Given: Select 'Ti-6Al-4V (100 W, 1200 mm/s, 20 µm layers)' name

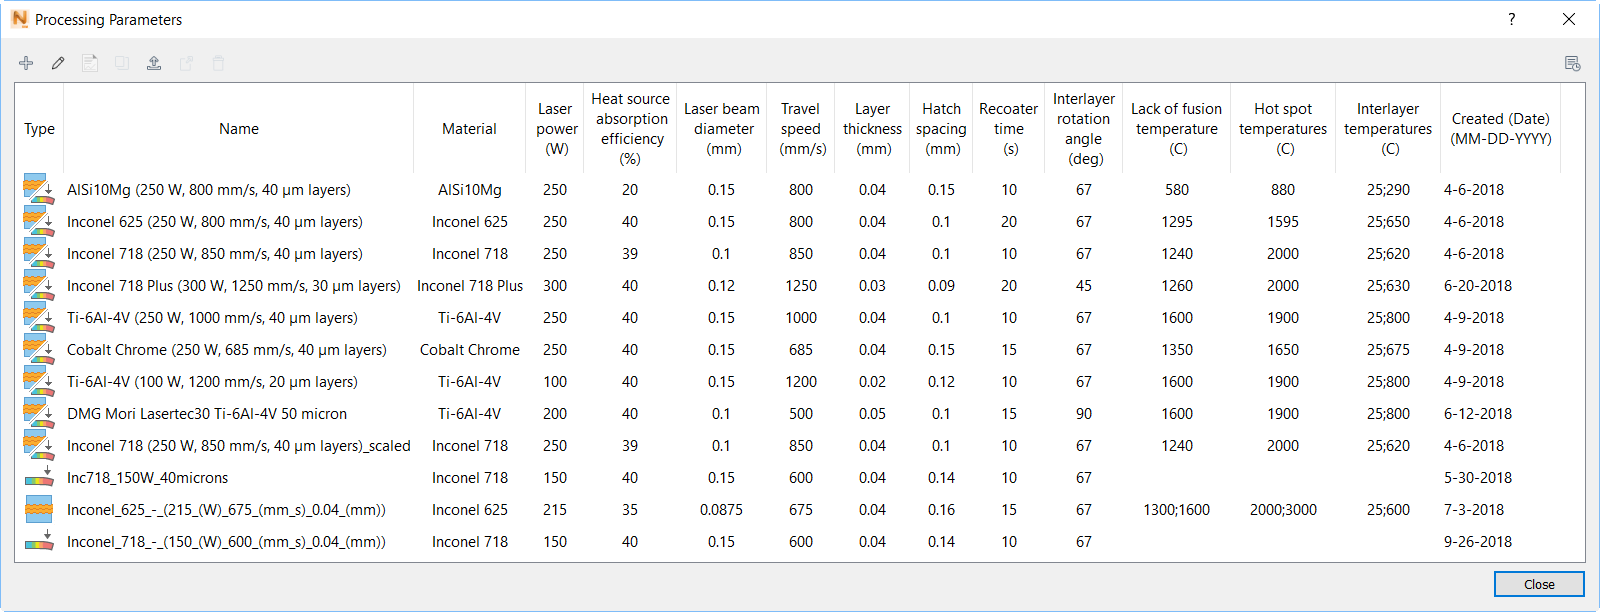Looking at the screenshot, I should [212, 381].
